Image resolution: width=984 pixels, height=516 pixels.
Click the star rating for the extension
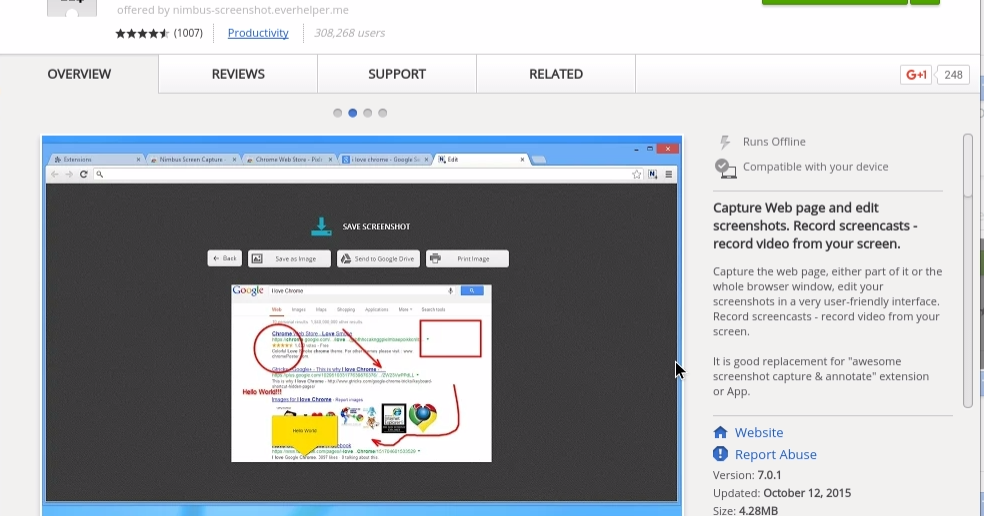142,33
